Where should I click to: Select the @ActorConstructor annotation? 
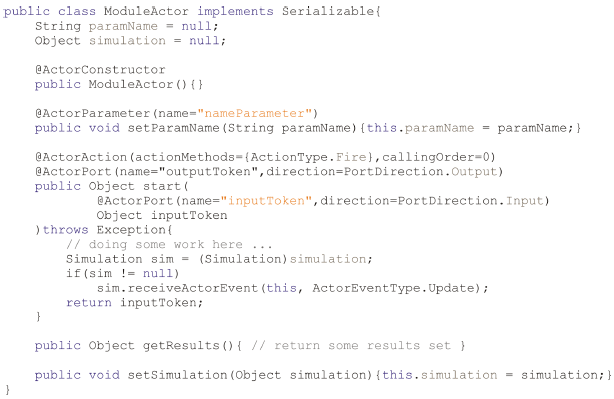coord(100,70)
